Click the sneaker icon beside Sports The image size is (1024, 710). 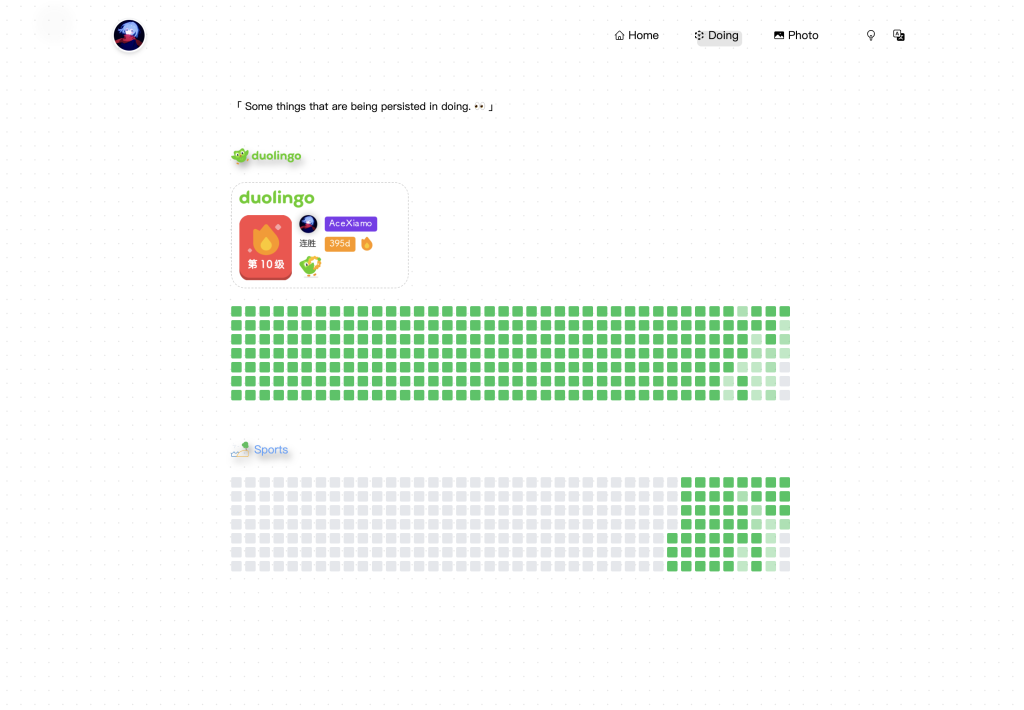[x=240, y=450]
